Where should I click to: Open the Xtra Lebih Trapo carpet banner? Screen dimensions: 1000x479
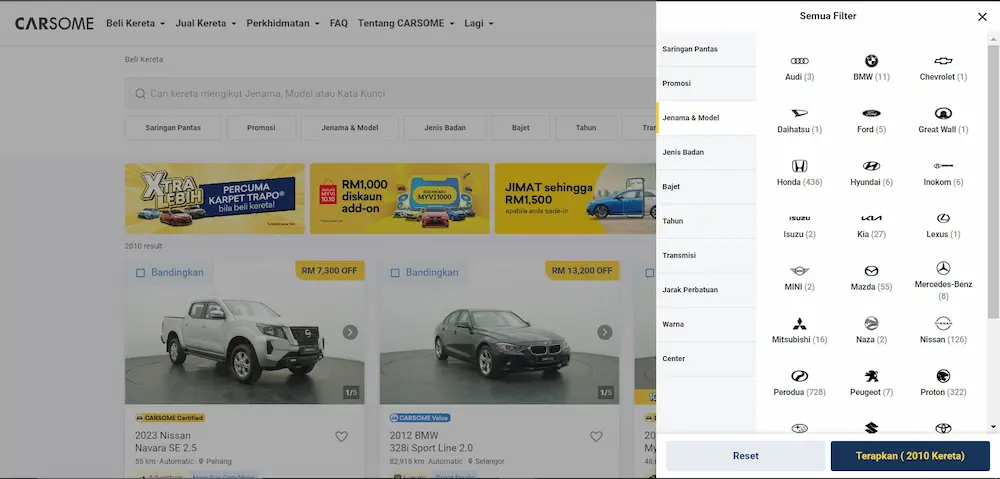[x=215, y=198]
